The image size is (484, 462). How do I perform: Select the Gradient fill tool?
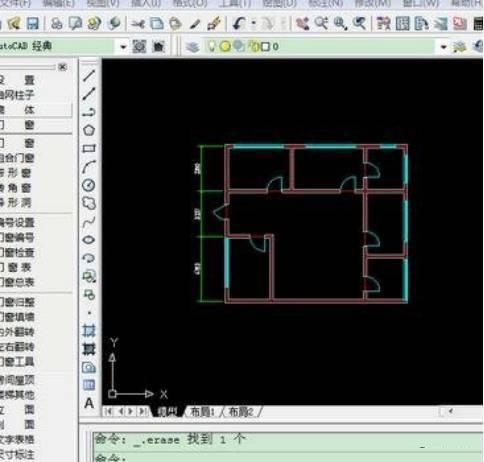click(89, 349)
